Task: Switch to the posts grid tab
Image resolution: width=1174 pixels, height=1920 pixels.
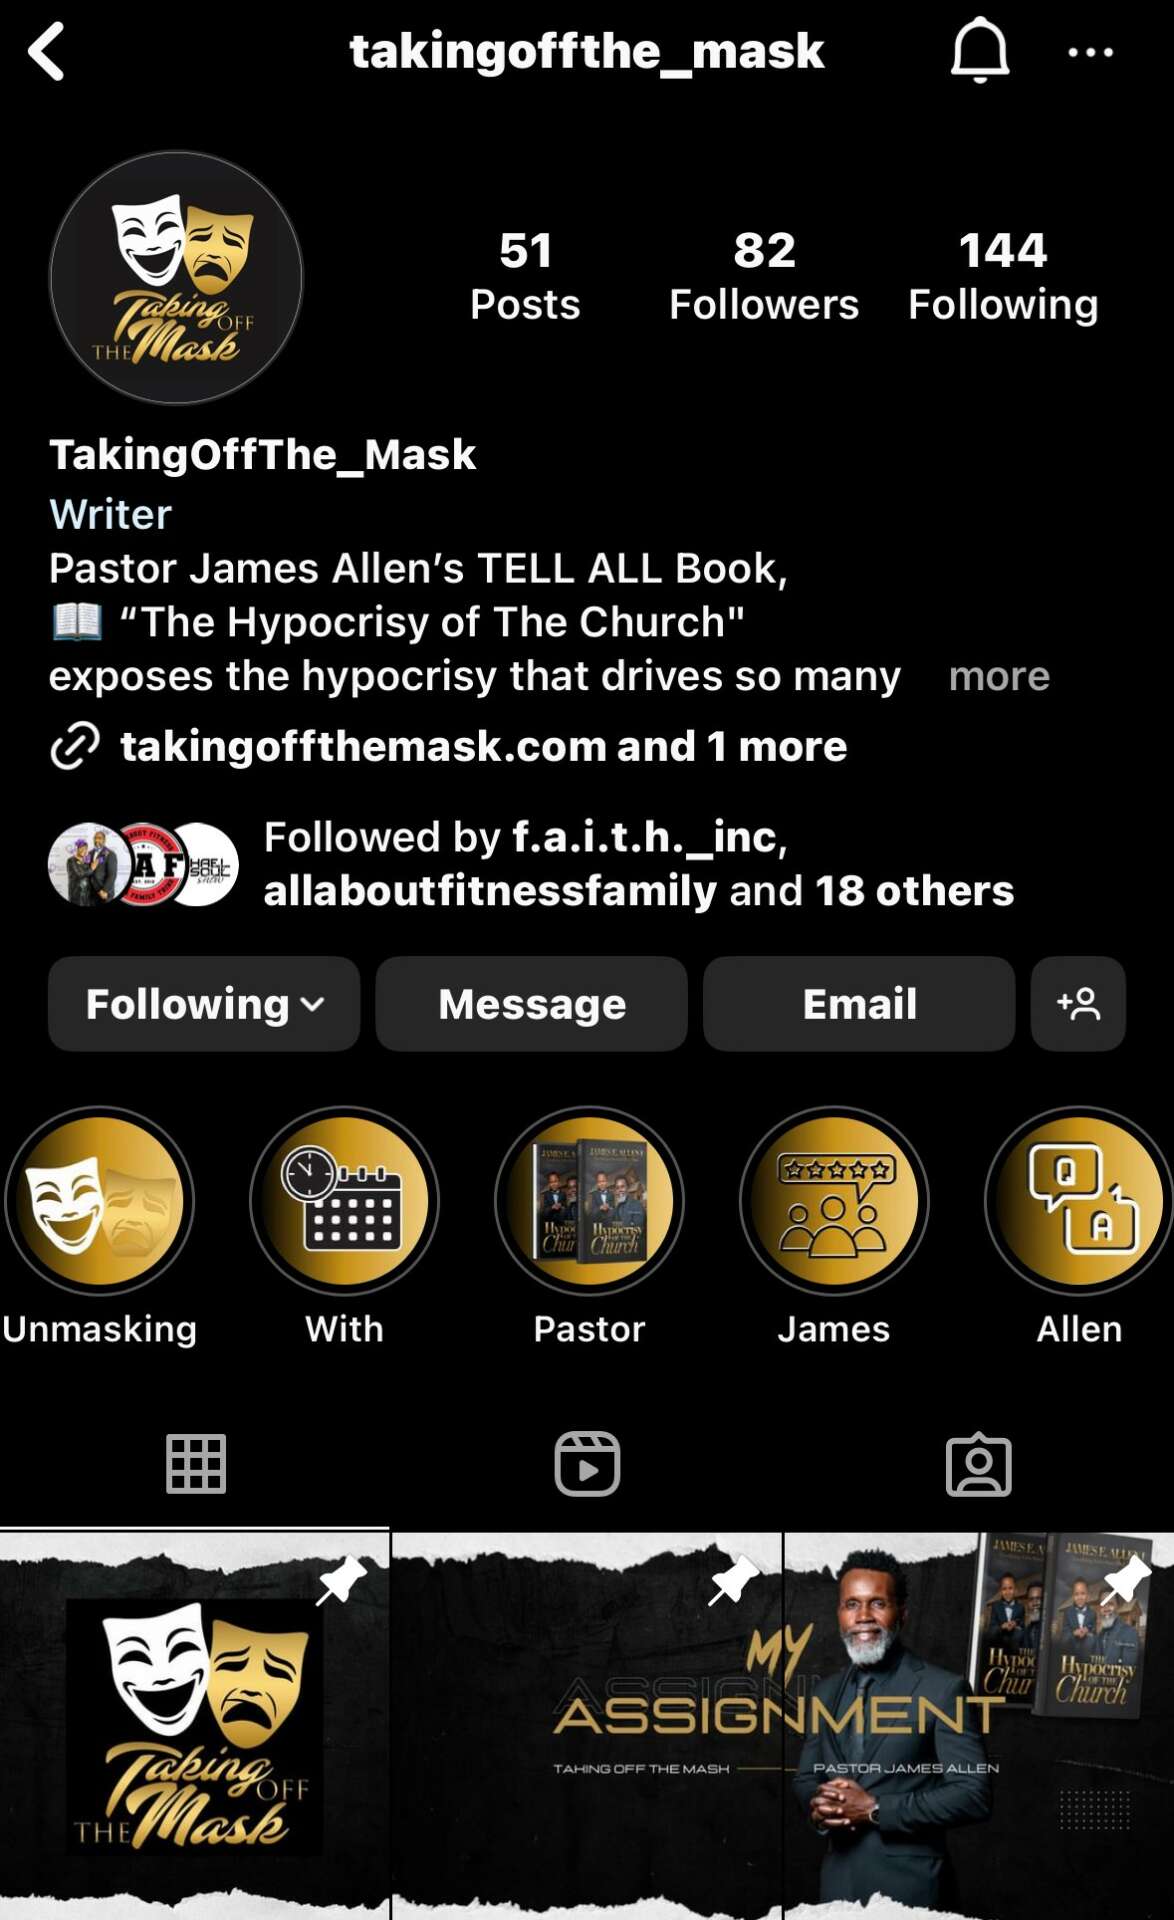Action: (195, 1464)
